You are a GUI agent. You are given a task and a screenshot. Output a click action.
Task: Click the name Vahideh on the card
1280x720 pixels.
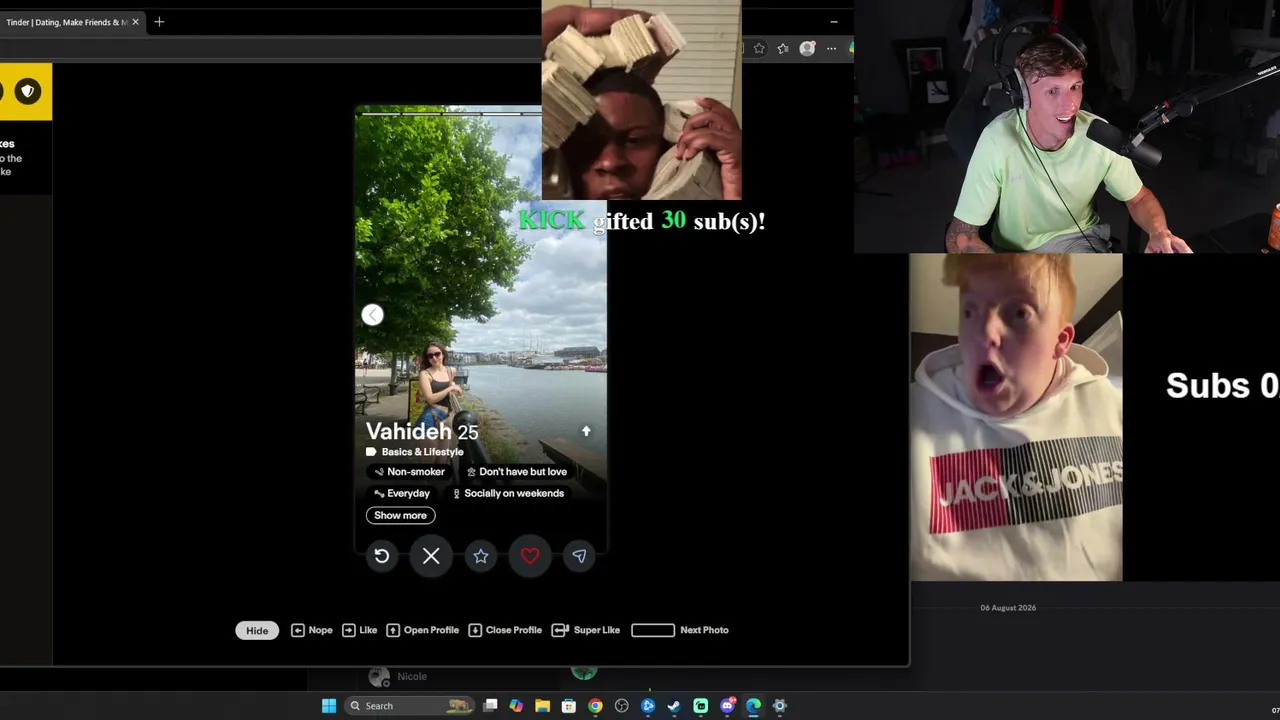[408, 431]
